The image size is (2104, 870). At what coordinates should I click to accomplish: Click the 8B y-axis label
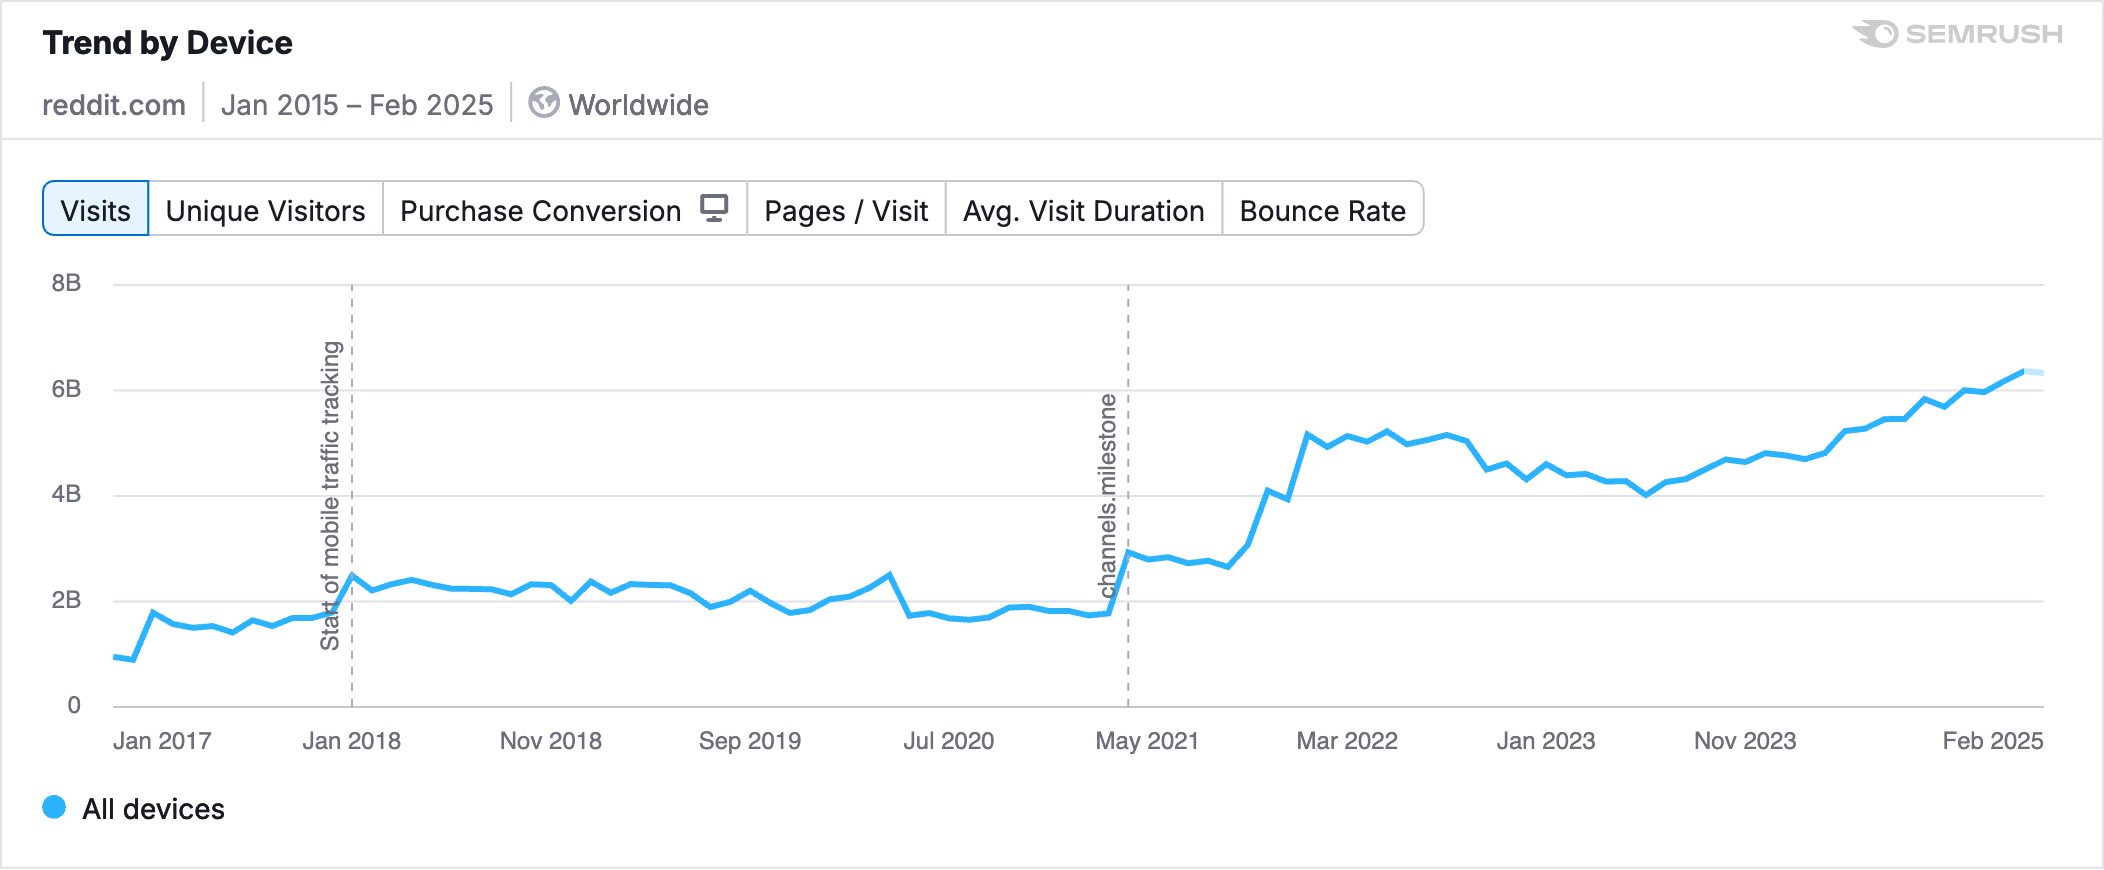tap(66, 283)
